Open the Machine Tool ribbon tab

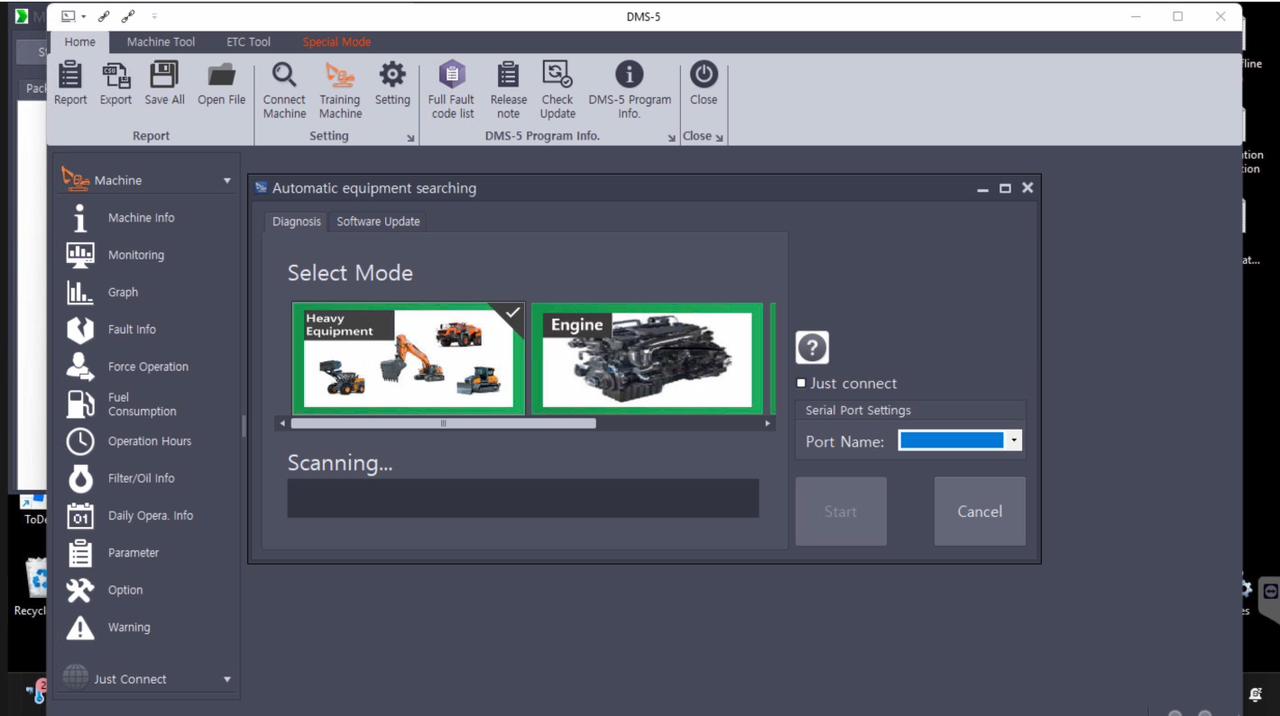[161, 42]
